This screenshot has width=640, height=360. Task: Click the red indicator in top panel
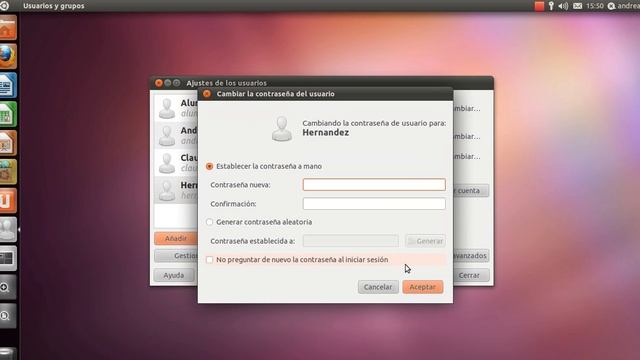[539, 6]
